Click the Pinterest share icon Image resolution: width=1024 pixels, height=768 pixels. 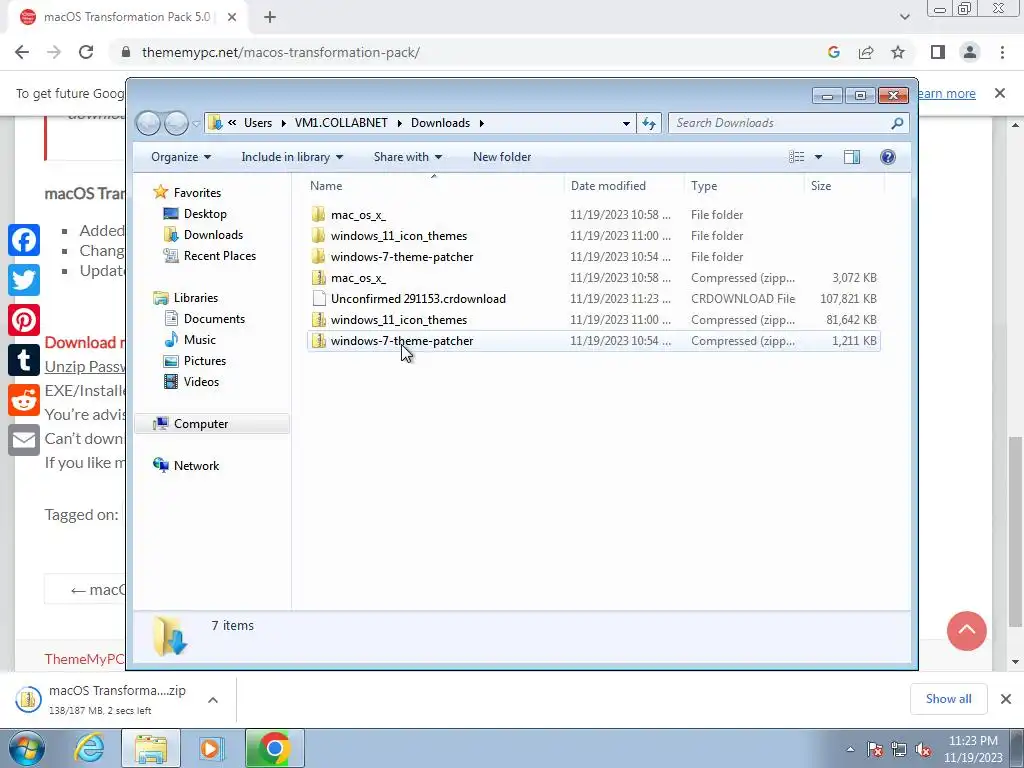tap(24, 321)
